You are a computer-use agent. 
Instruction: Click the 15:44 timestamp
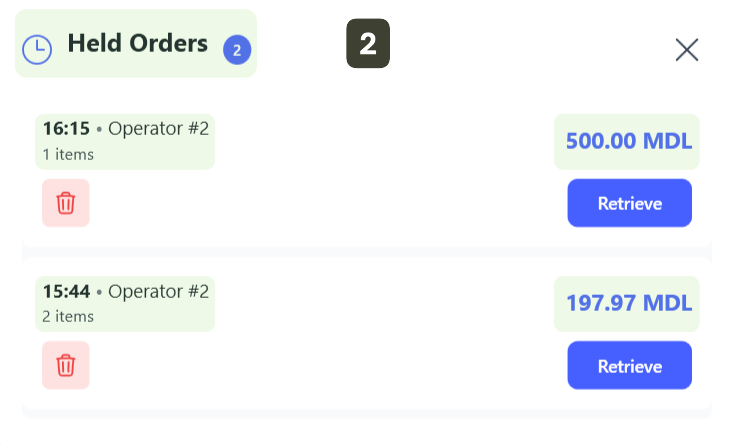tap(66, 291)
